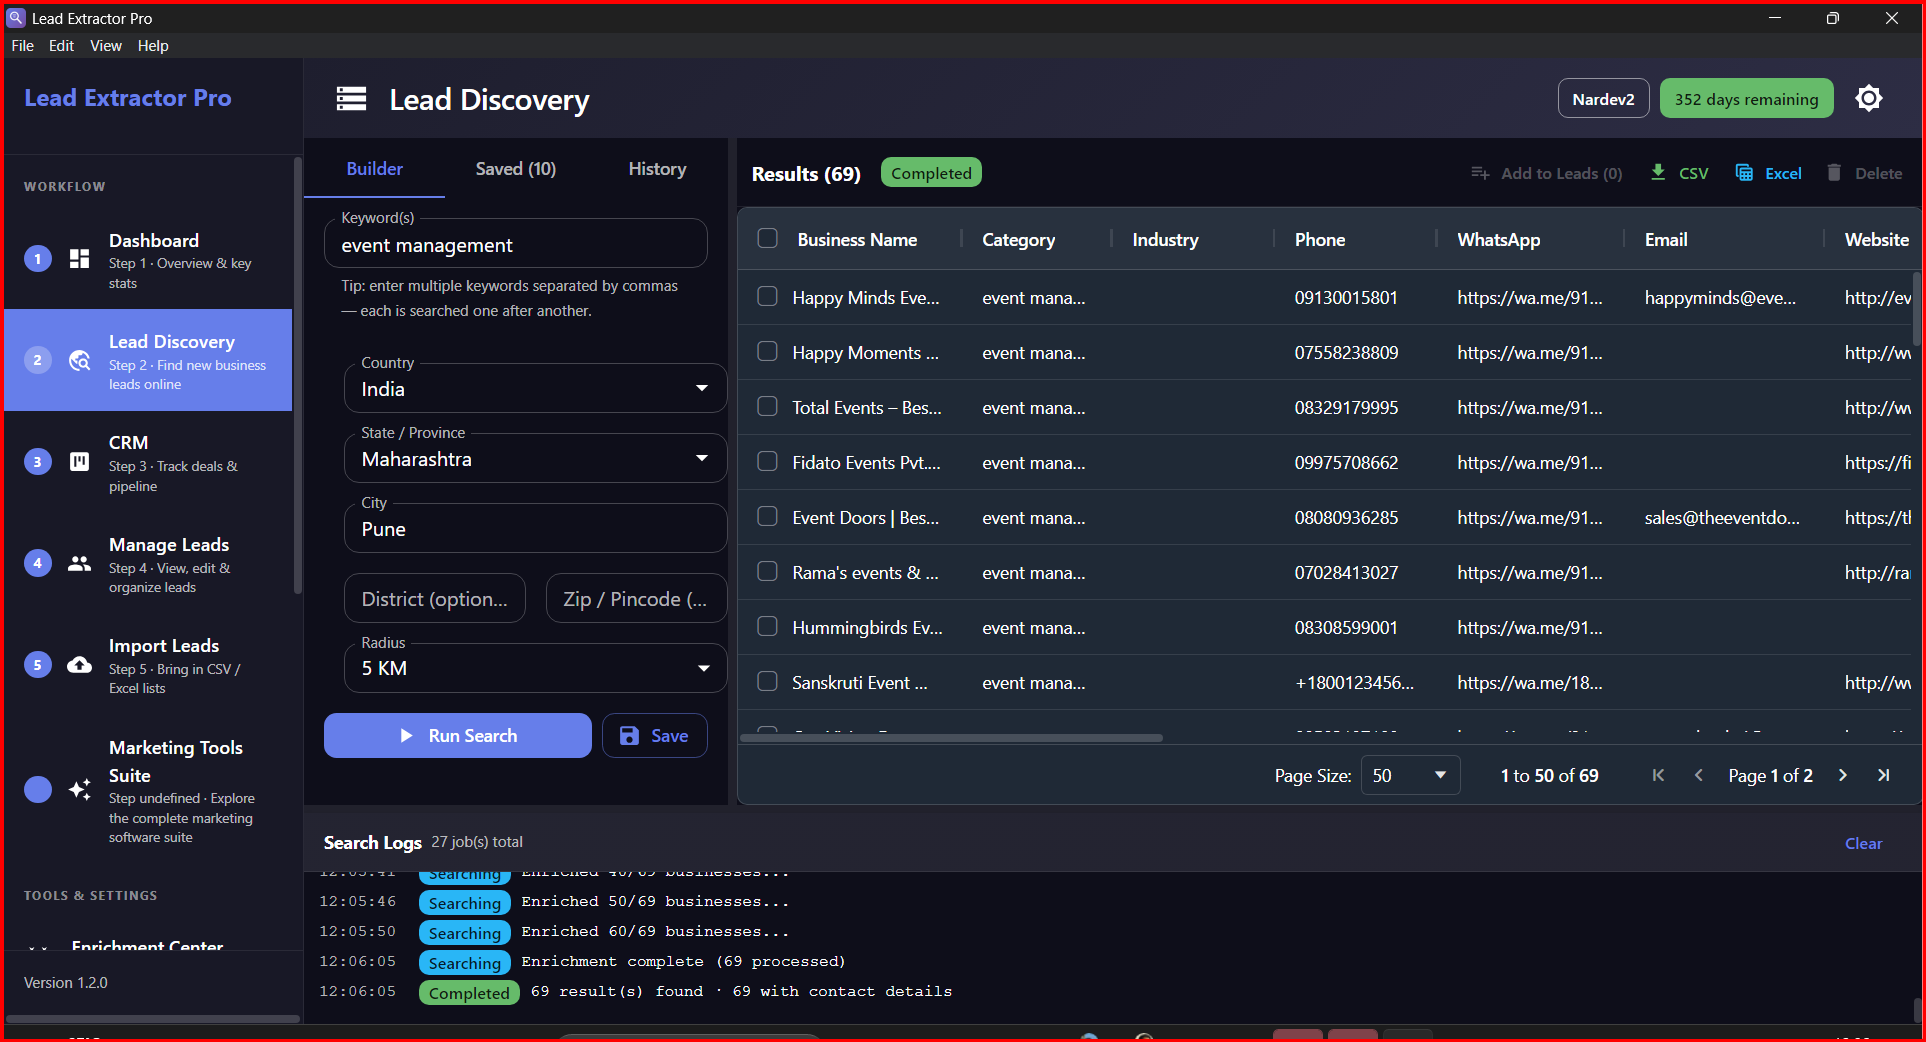
Task: Switch to the History tab
Action: pyautogui.click(x=657, y=169)
